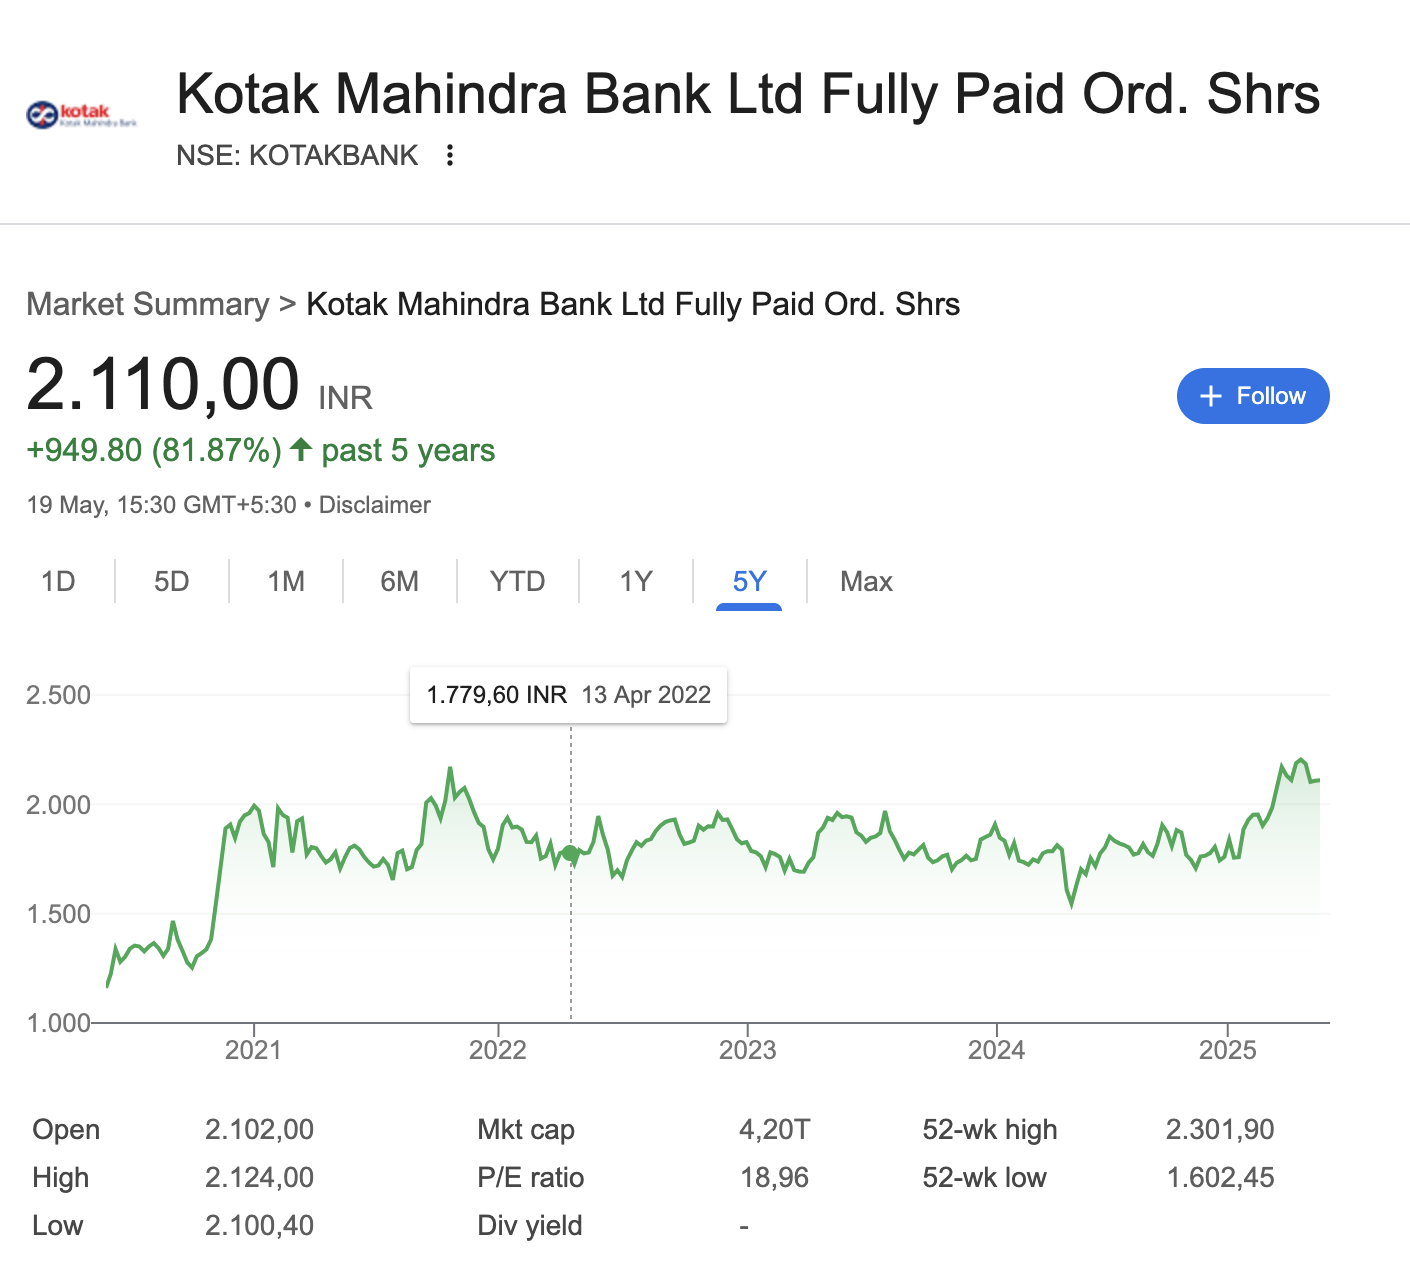The height and width of the screenshot is (1272, 1410).
Task: Click the plus icon in Follow button
Action: pos(1211,396)
